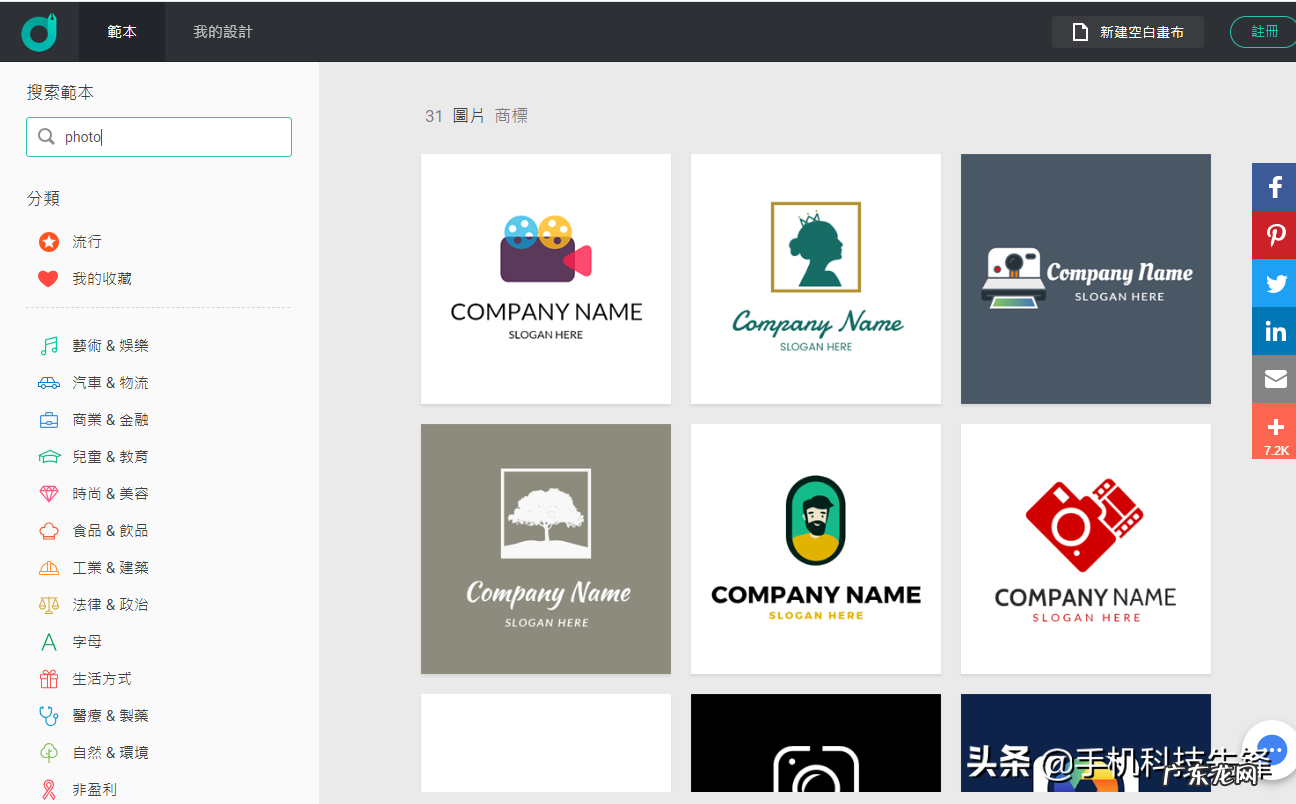Share page via Pinterest icon
1296x804 pixels.
click(1274, 235)
